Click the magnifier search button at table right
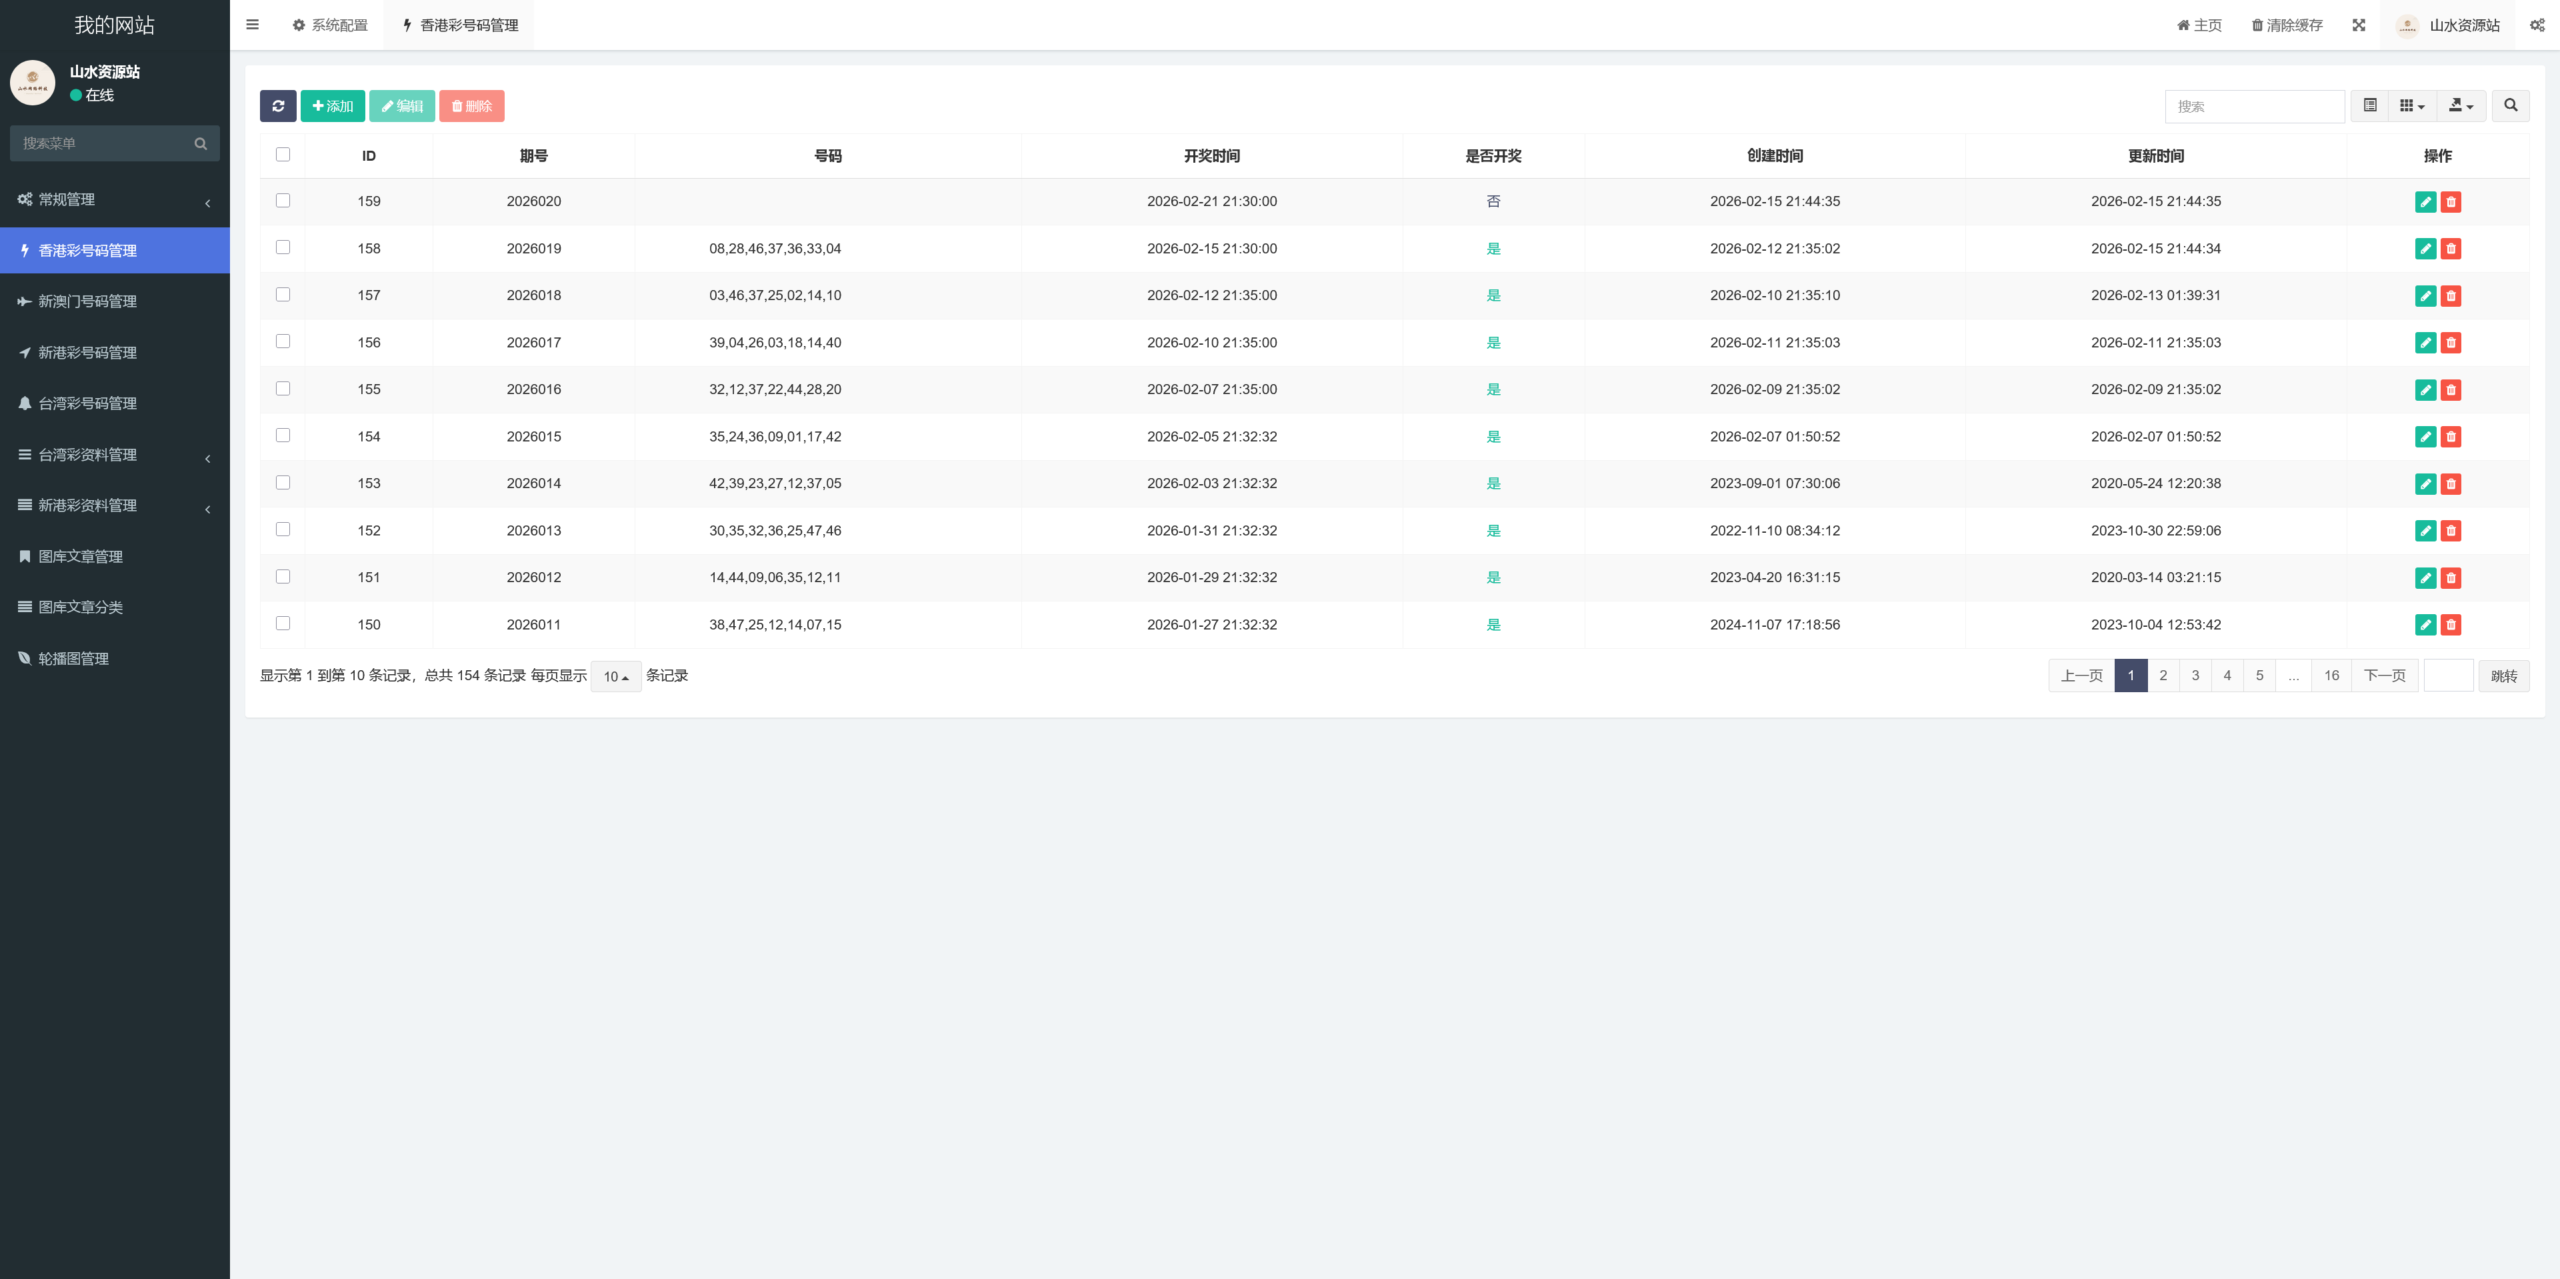The width and height of the screenshot is (2560, 1279). [x=2510, y=106]
